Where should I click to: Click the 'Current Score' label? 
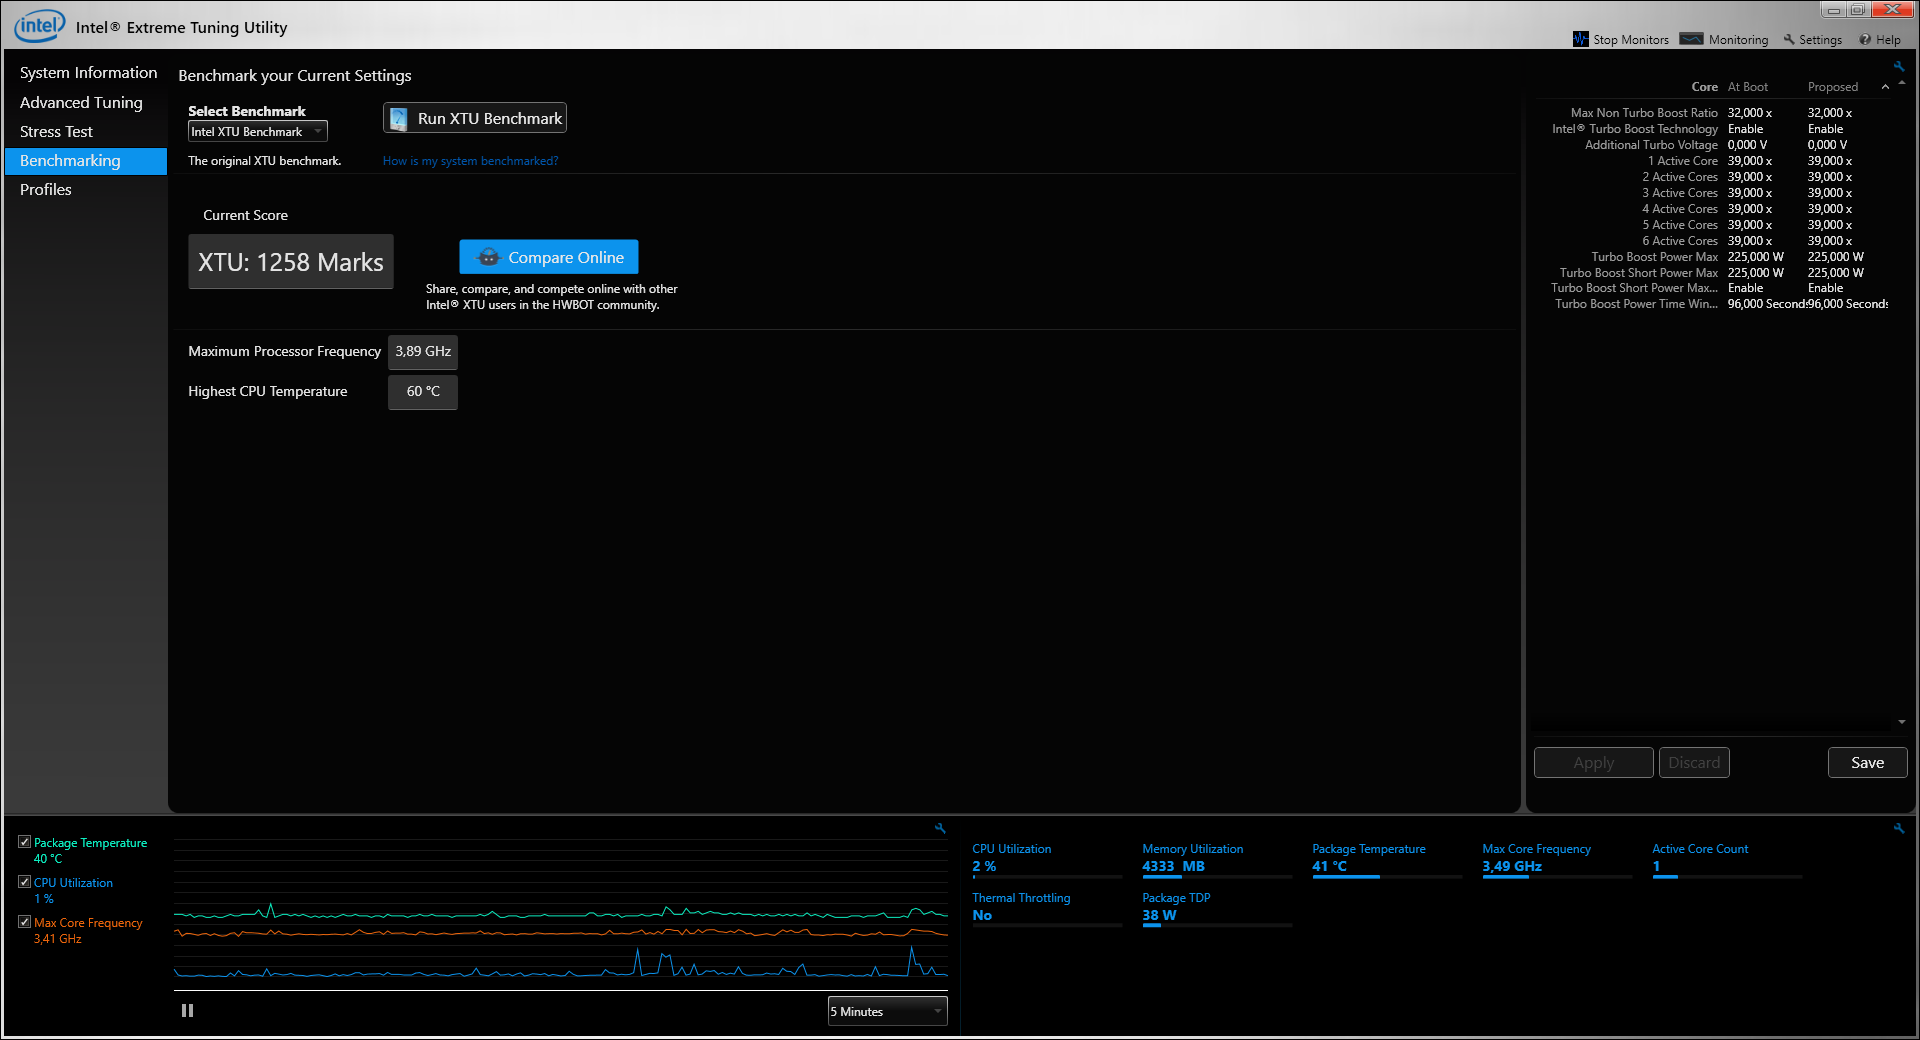click(x=245, y=216)
